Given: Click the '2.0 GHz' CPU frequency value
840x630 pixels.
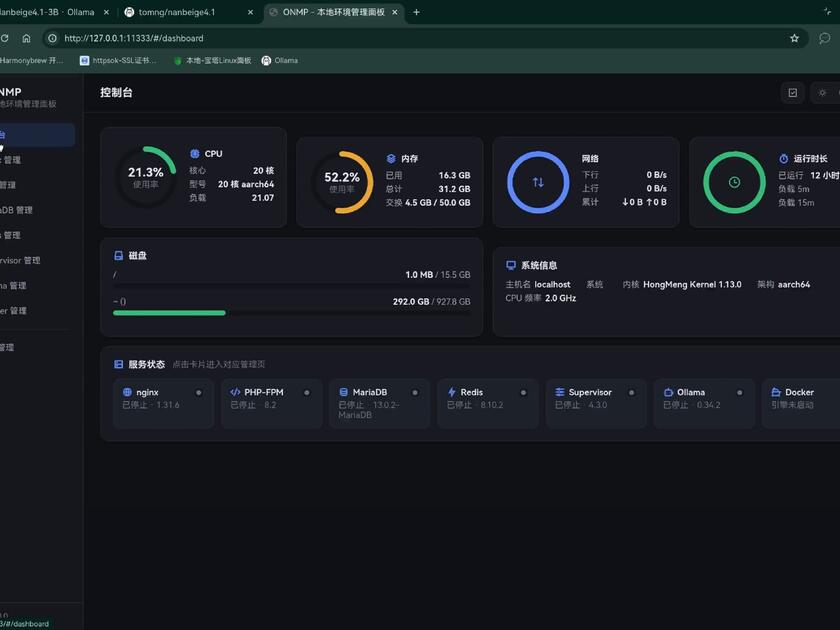Looking at the screenshot, I should (560, 298).
